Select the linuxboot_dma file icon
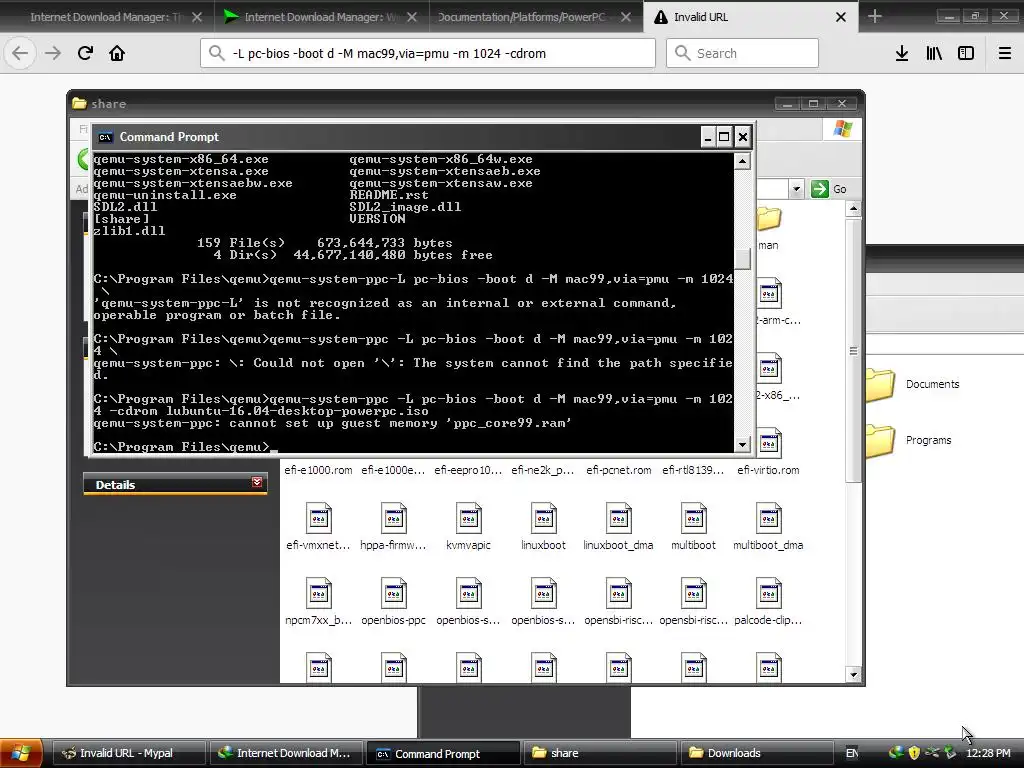 618,518
